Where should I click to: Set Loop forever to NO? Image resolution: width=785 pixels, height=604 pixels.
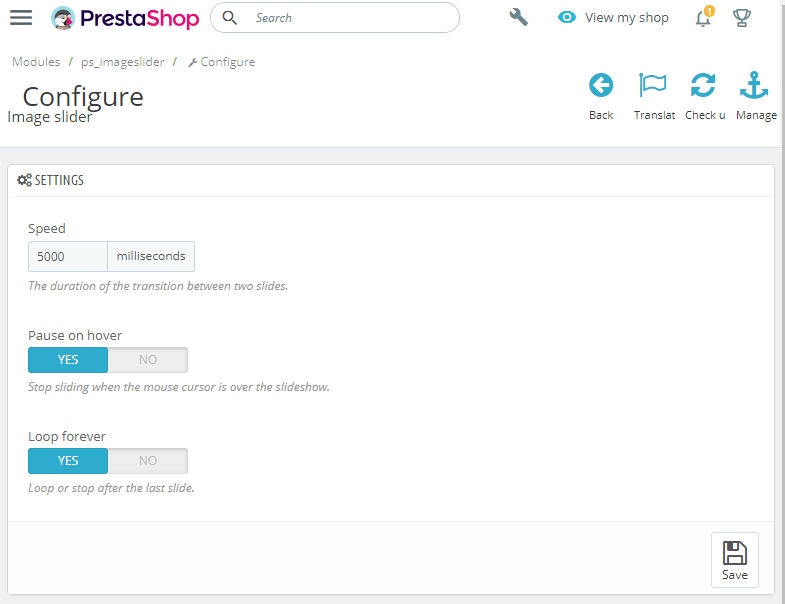(x=148, y=461)
